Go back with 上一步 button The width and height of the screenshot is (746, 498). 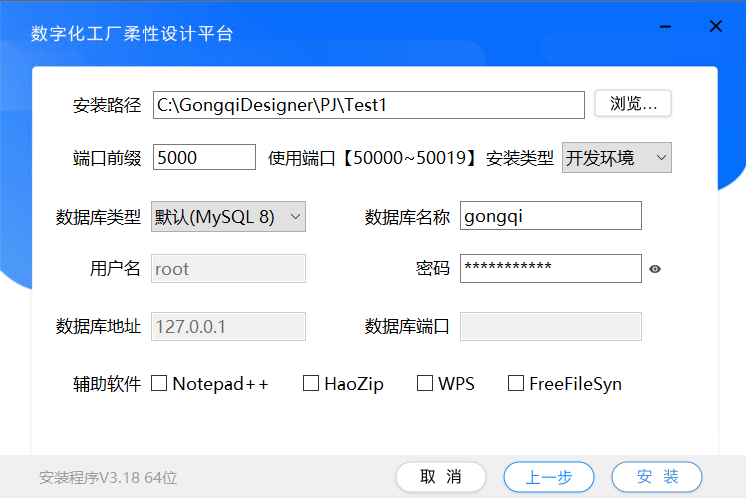pyautogui.click(x=549, y=476)
